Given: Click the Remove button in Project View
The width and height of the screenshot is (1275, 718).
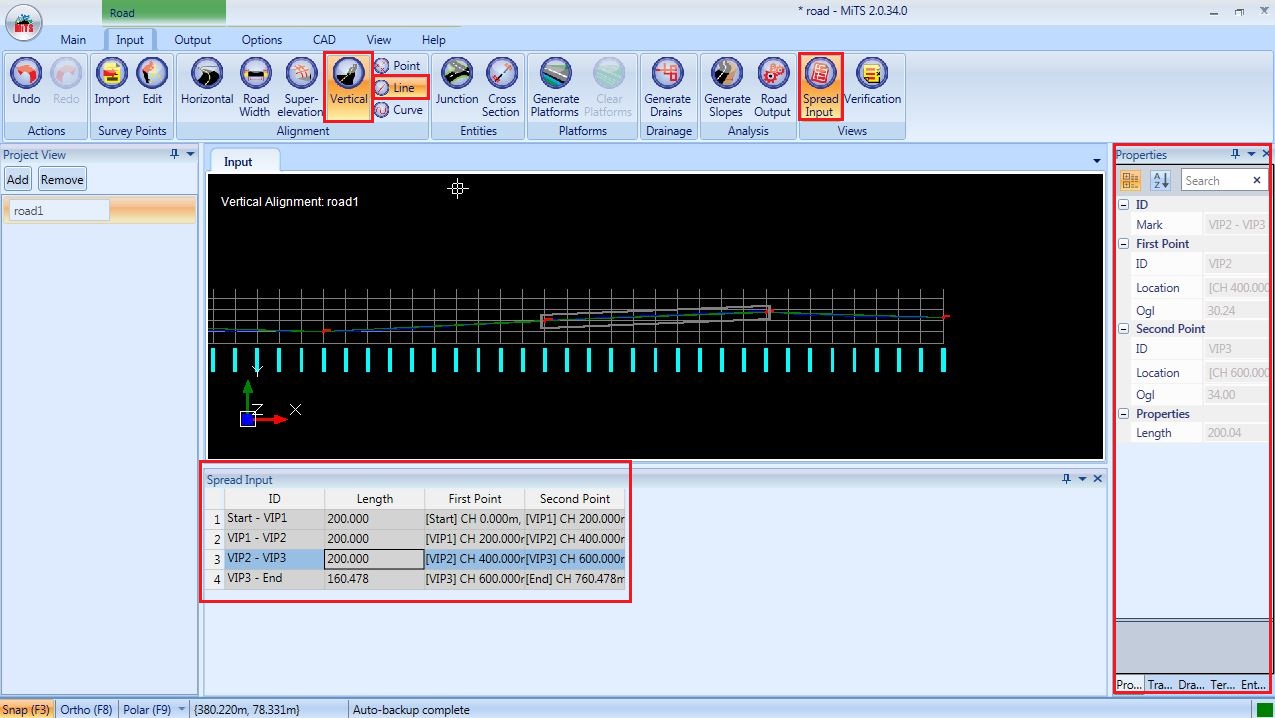Looking at the screenshot, I should coord(62,180).
